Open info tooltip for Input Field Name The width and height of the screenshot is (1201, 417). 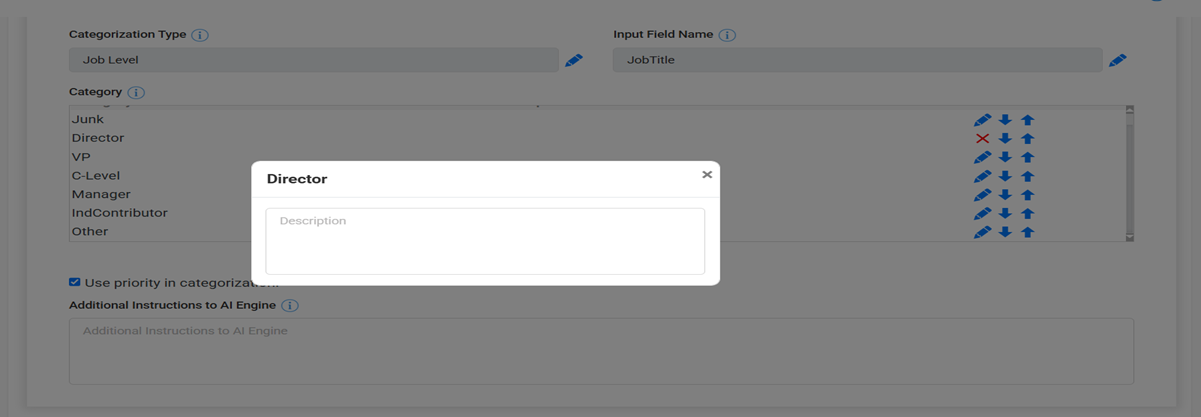pos(727,35)
